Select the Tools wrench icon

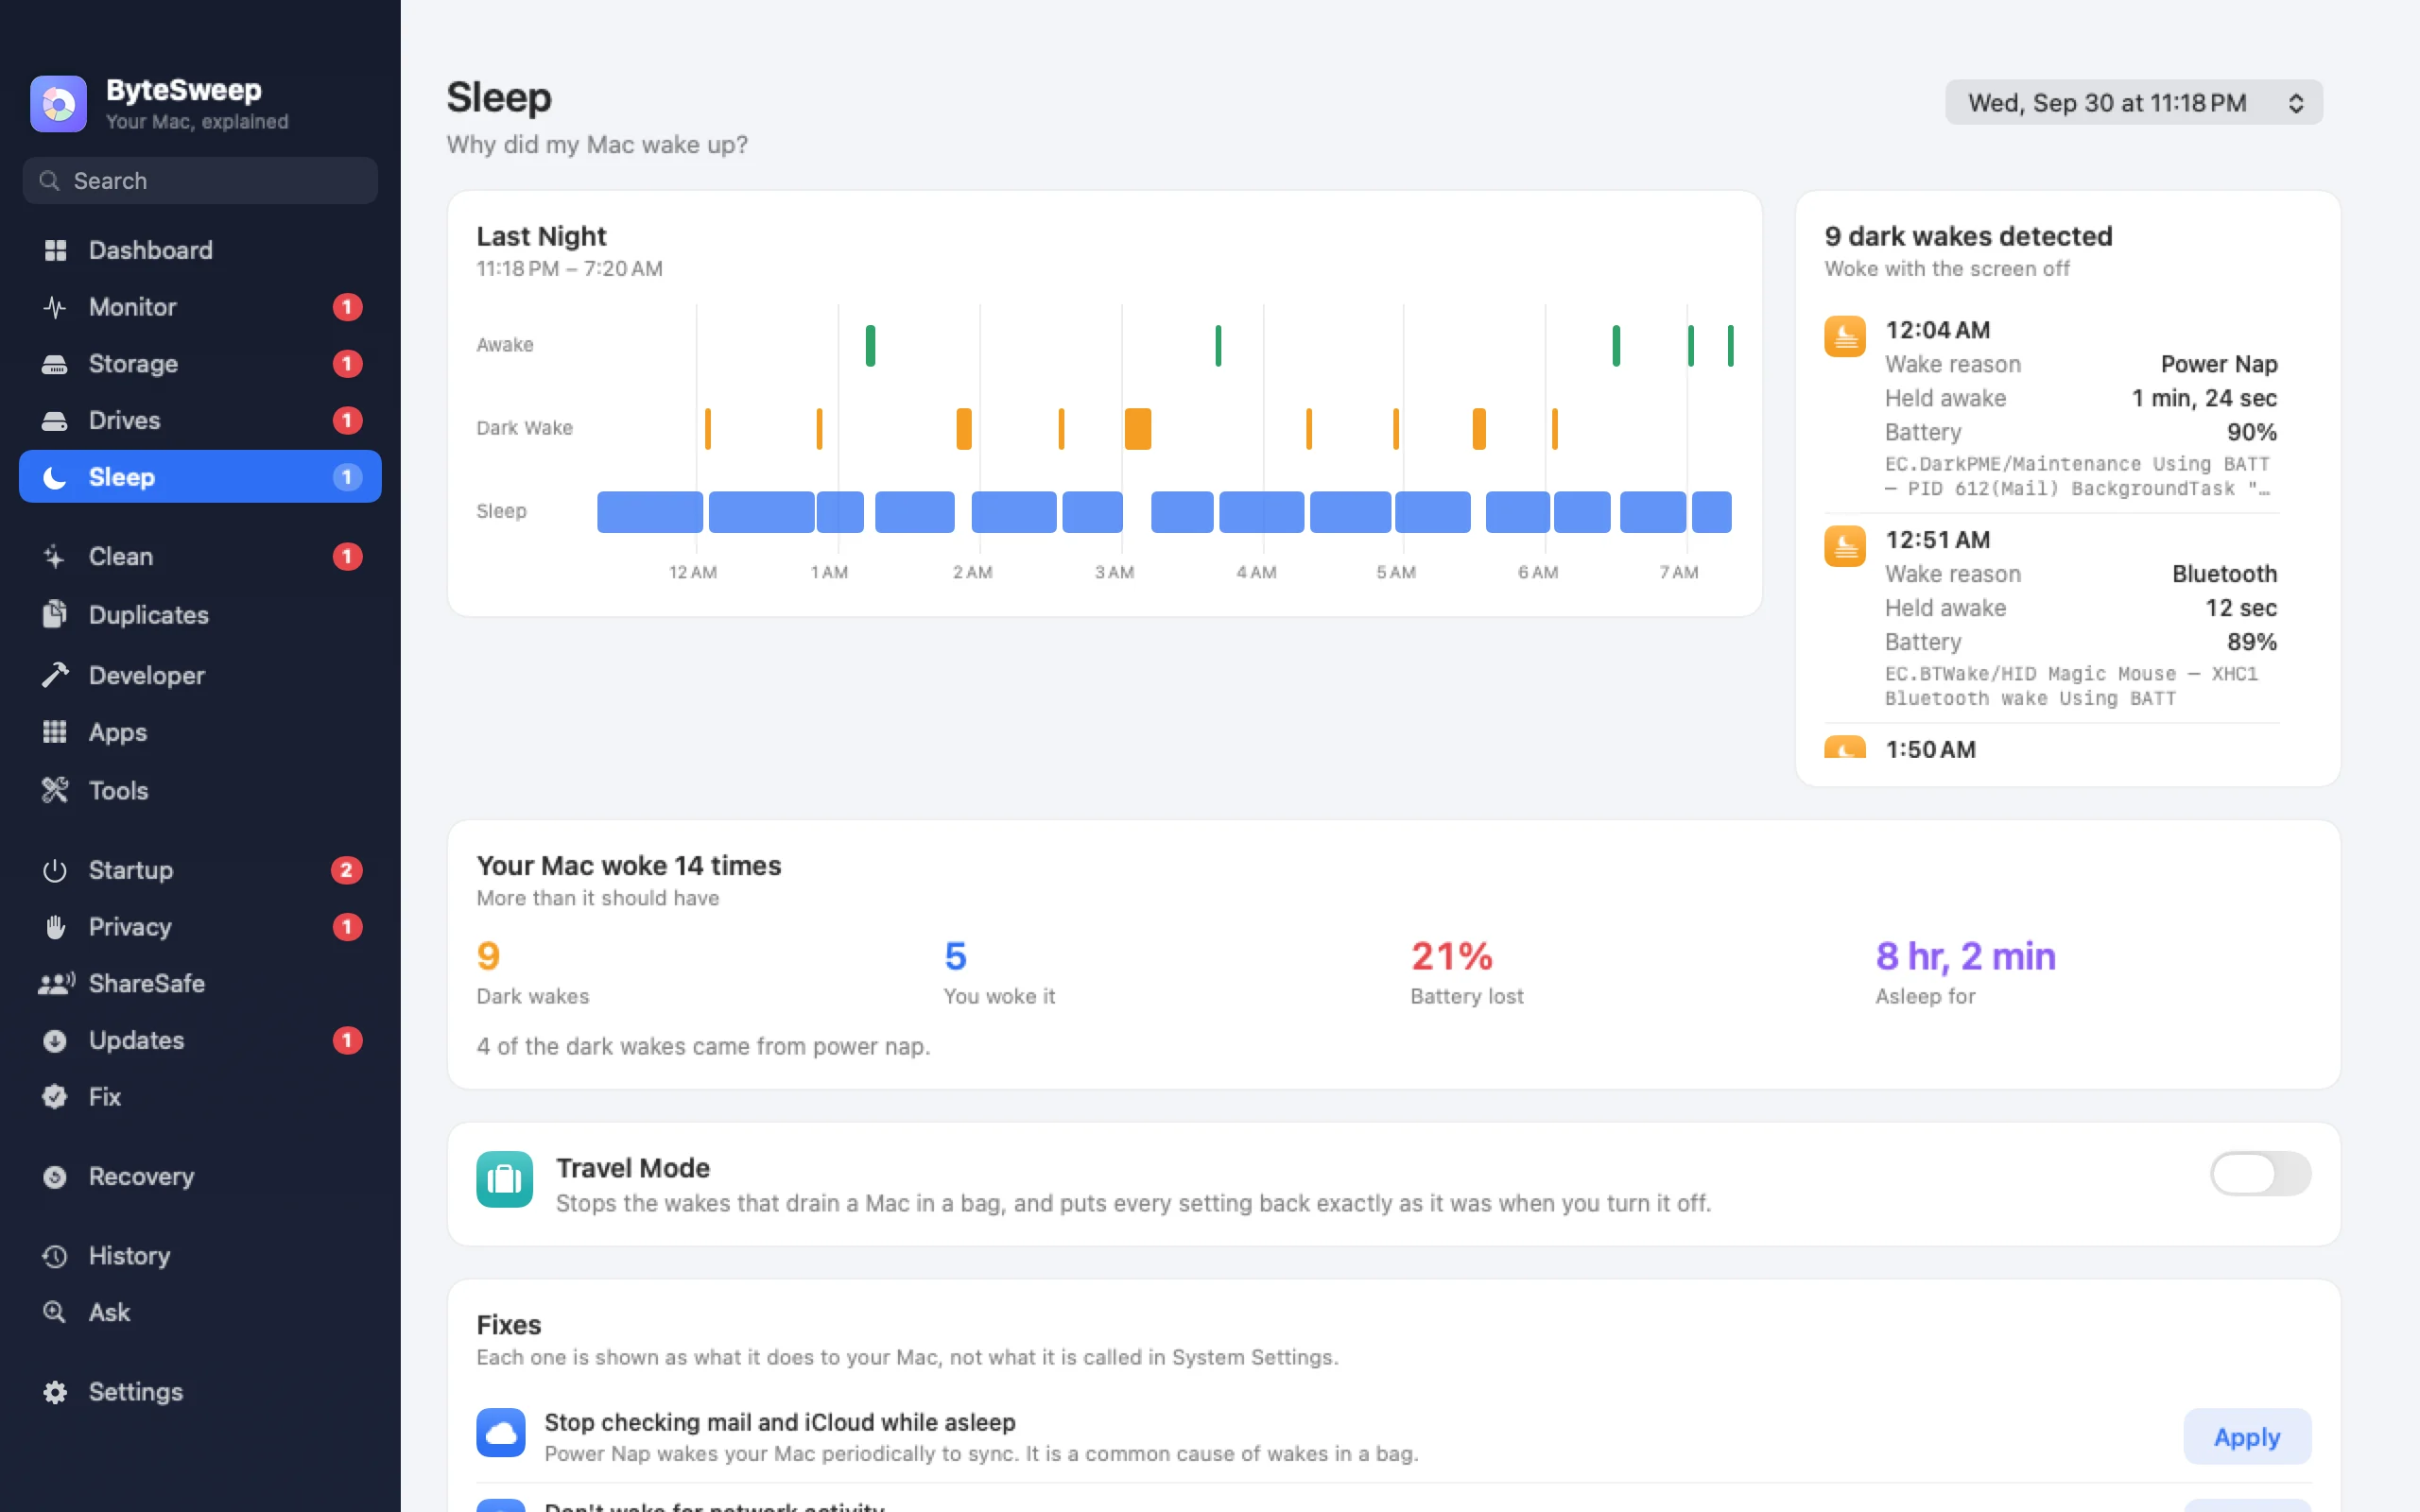(x=55, y=790)
